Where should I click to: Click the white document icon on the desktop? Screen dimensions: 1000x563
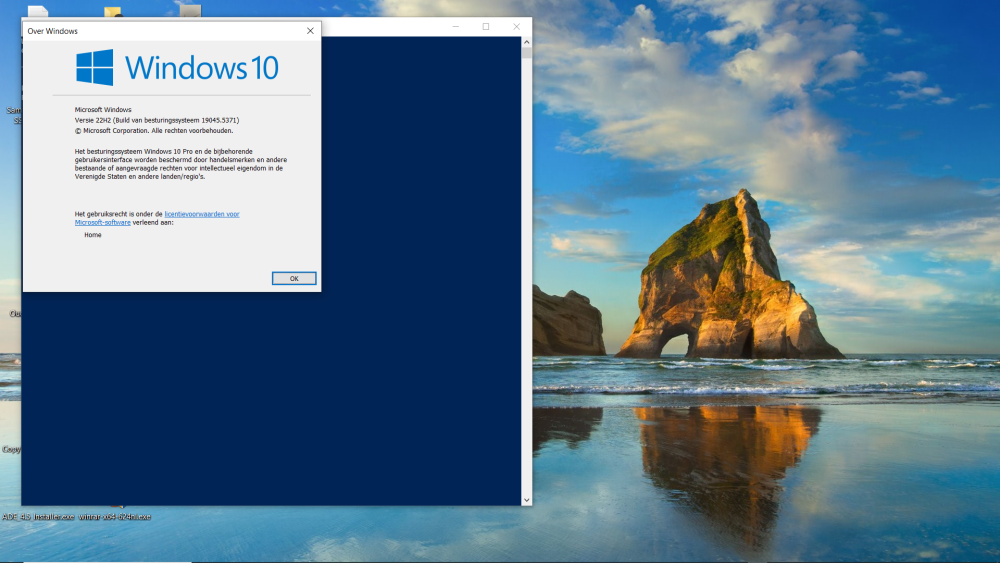(37, 12)
